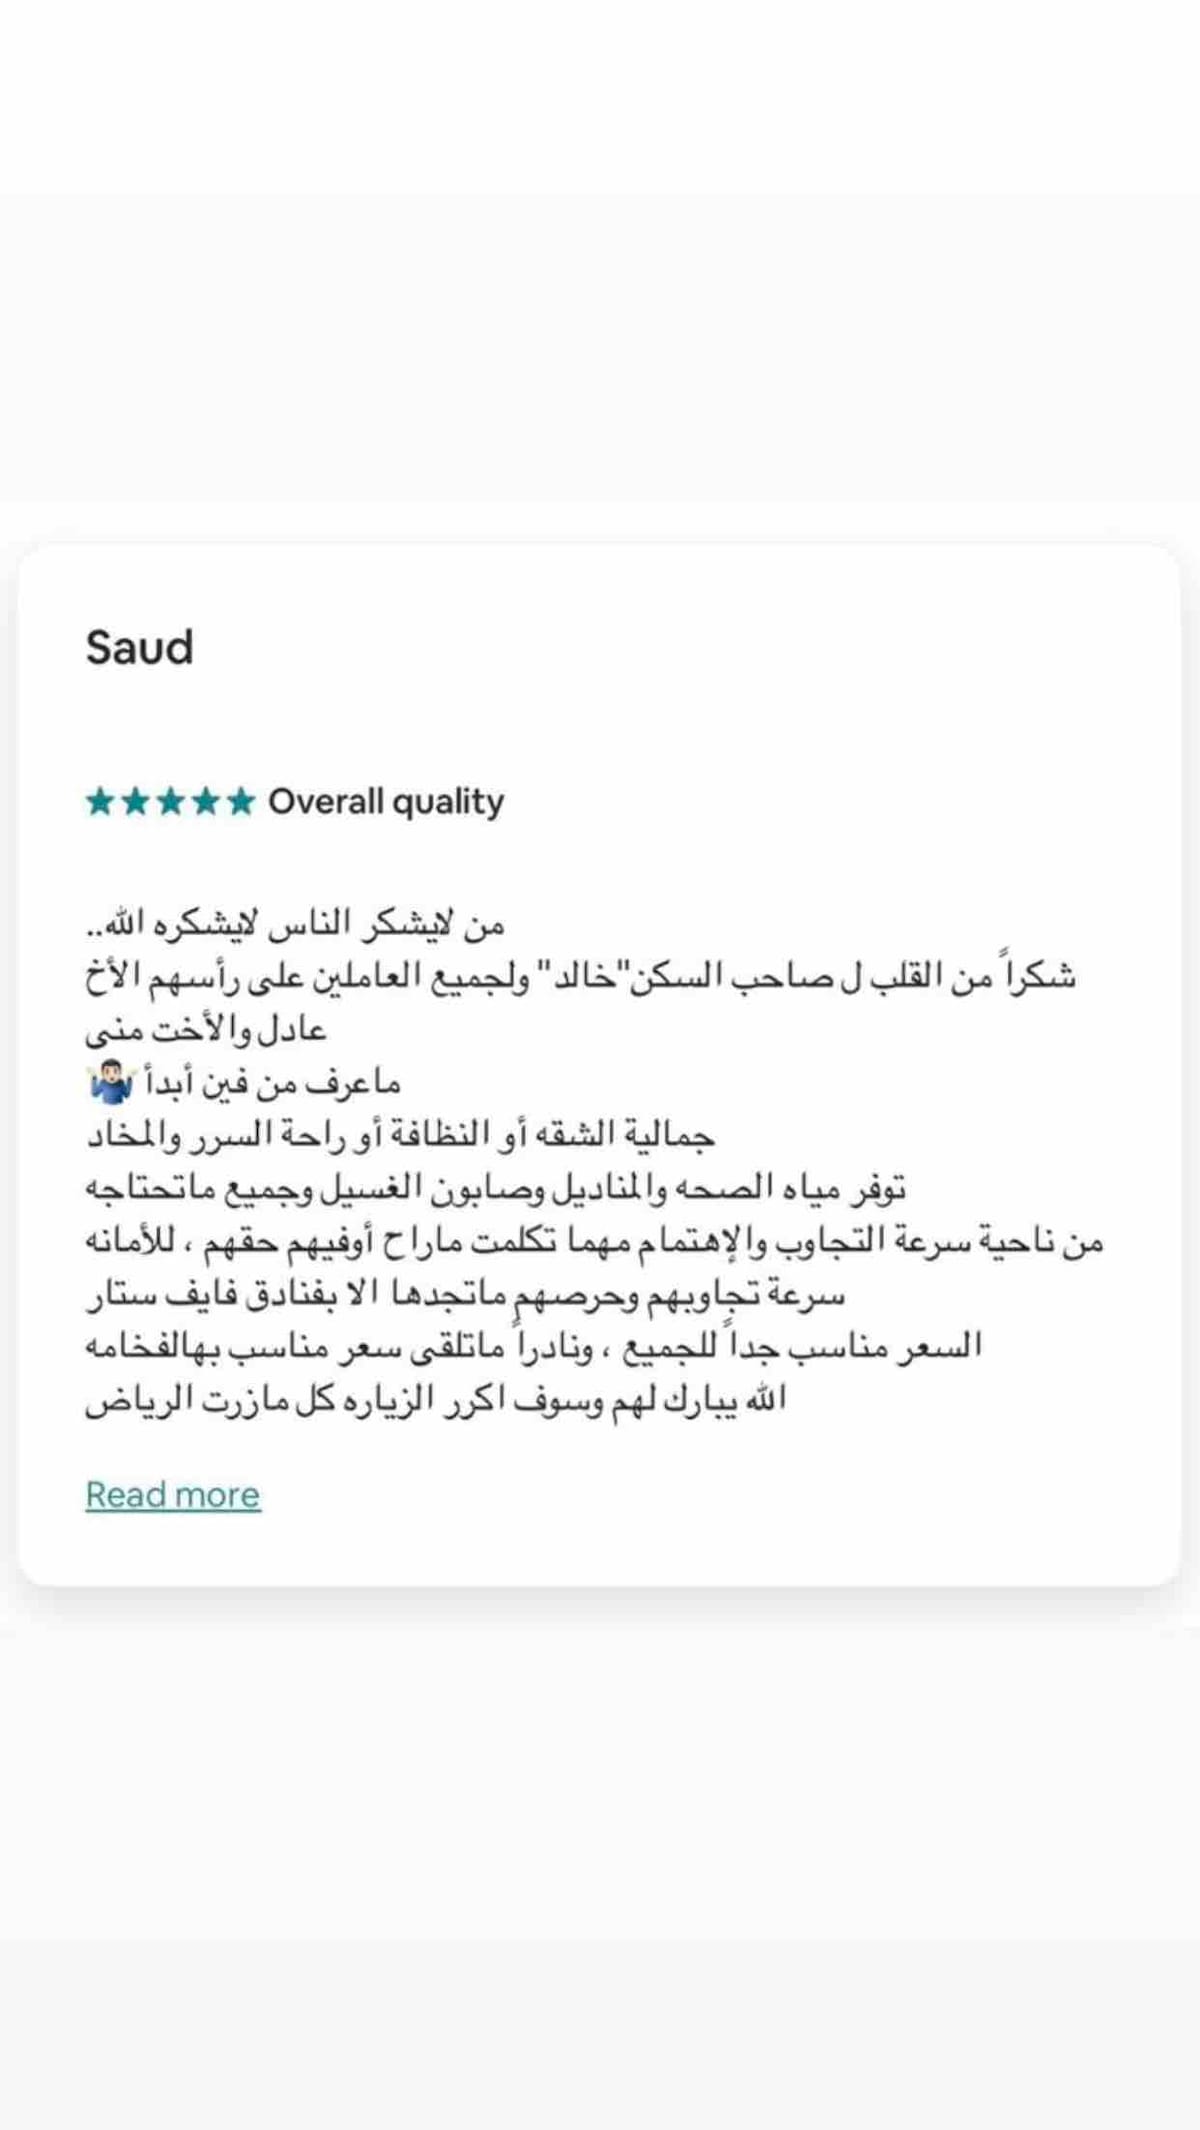This screenshot has height=2130, width=1200.
Task: Open the Read more link
Action: pos(173,1495)
